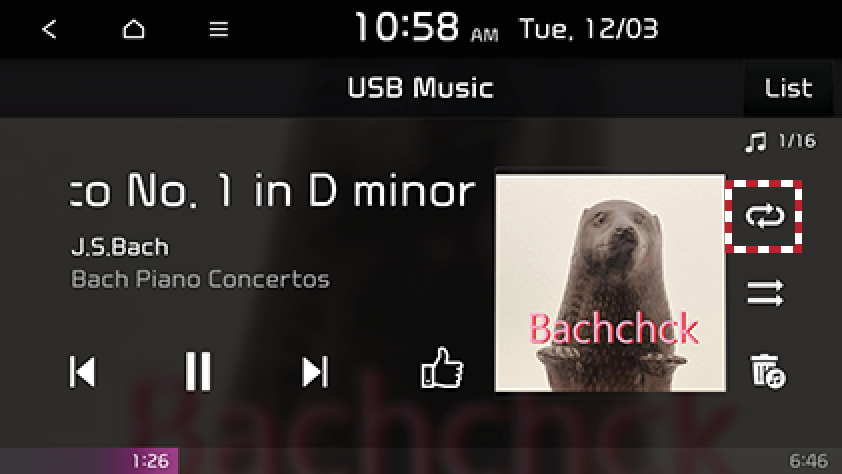Go to the home screen icon
Image resolution: width=842 pixels, height=474 pixels.
[x=133, y=29]
